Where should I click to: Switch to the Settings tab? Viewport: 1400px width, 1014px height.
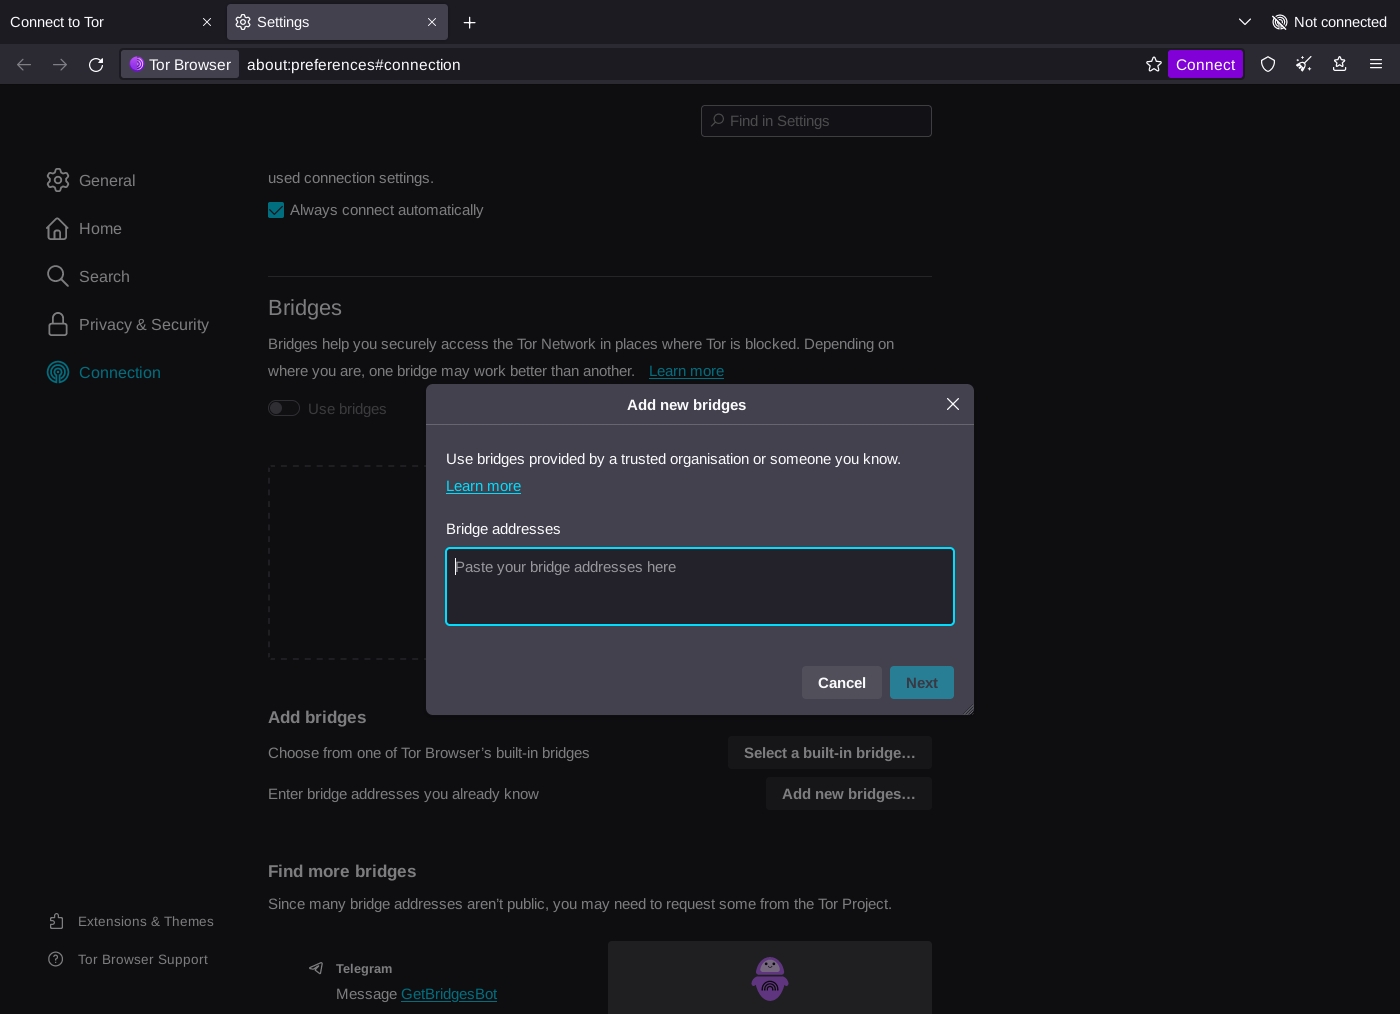coord(337,22)
